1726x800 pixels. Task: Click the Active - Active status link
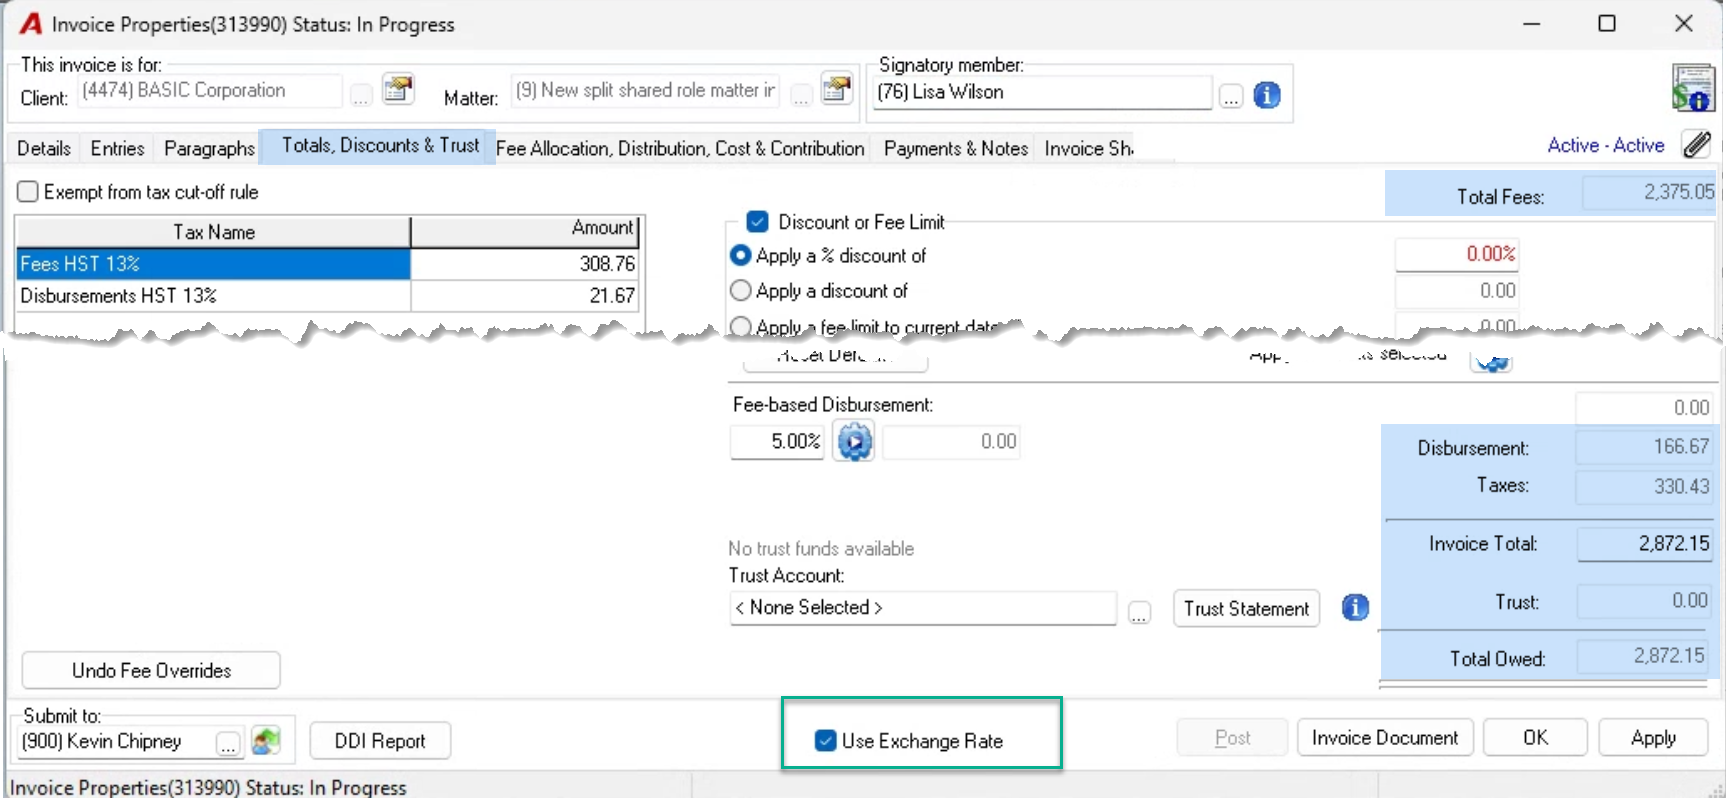click(x=1606, y=145)
